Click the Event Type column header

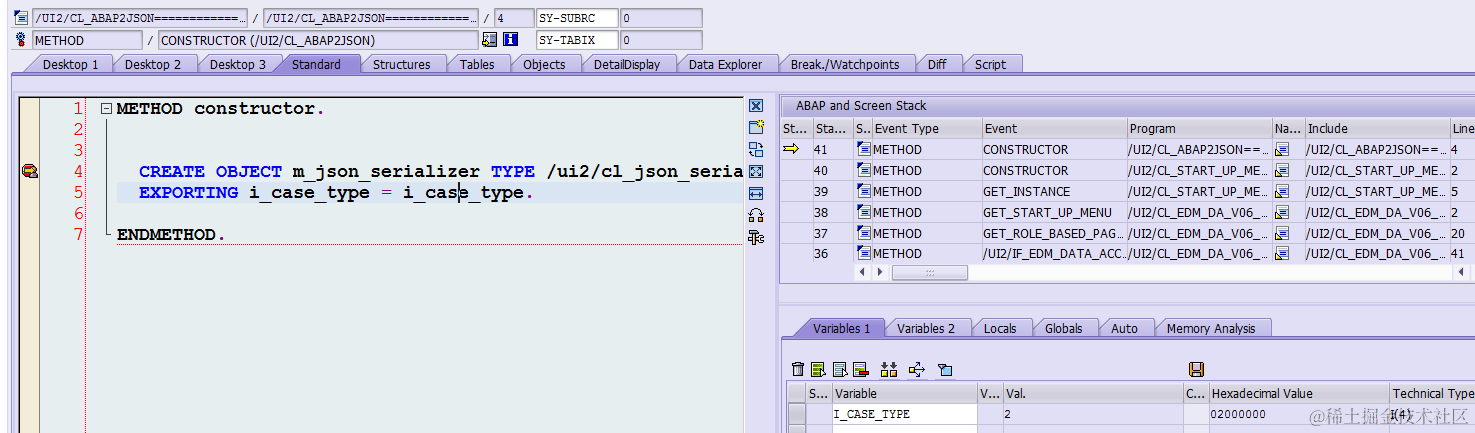pyautogui.click(x=926, y=129)
